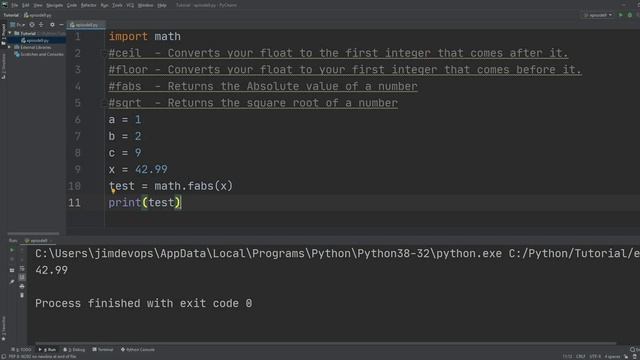Click the collapse all icon in Project panel

(41, 25)
